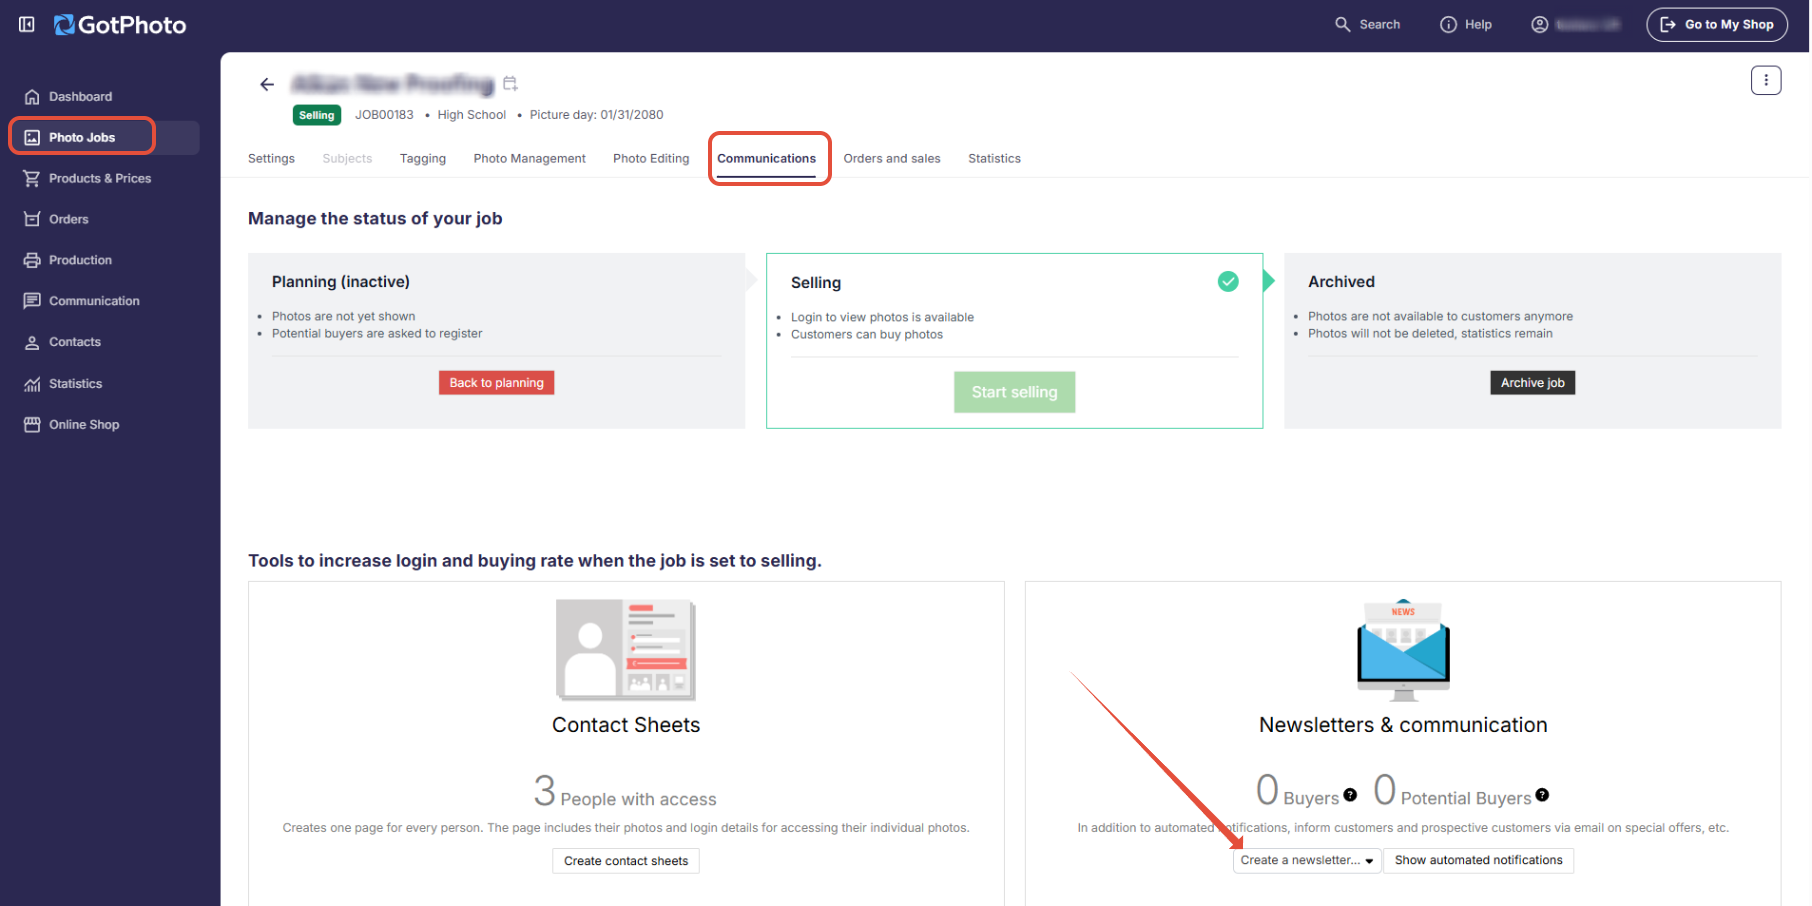The image size is (1812, 906).
Task: Click the Online Shop store icon
Action: click(32, 425)
